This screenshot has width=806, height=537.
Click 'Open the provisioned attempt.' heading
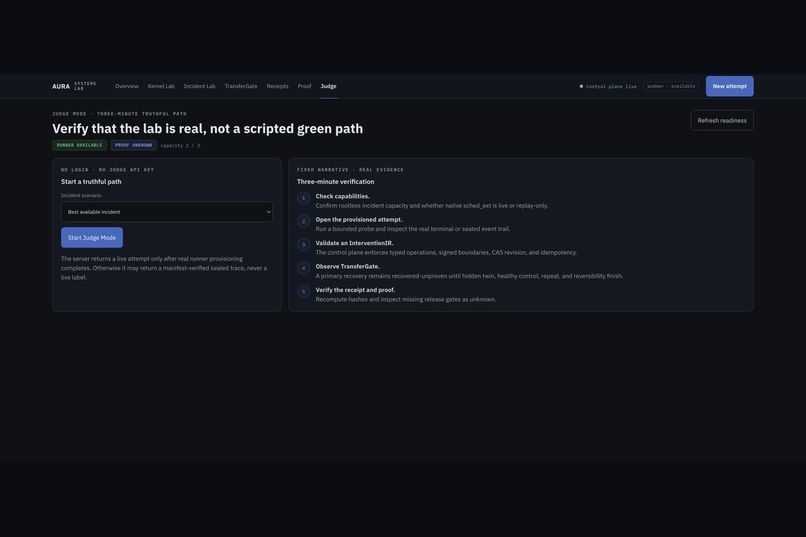tap(359, 219)
